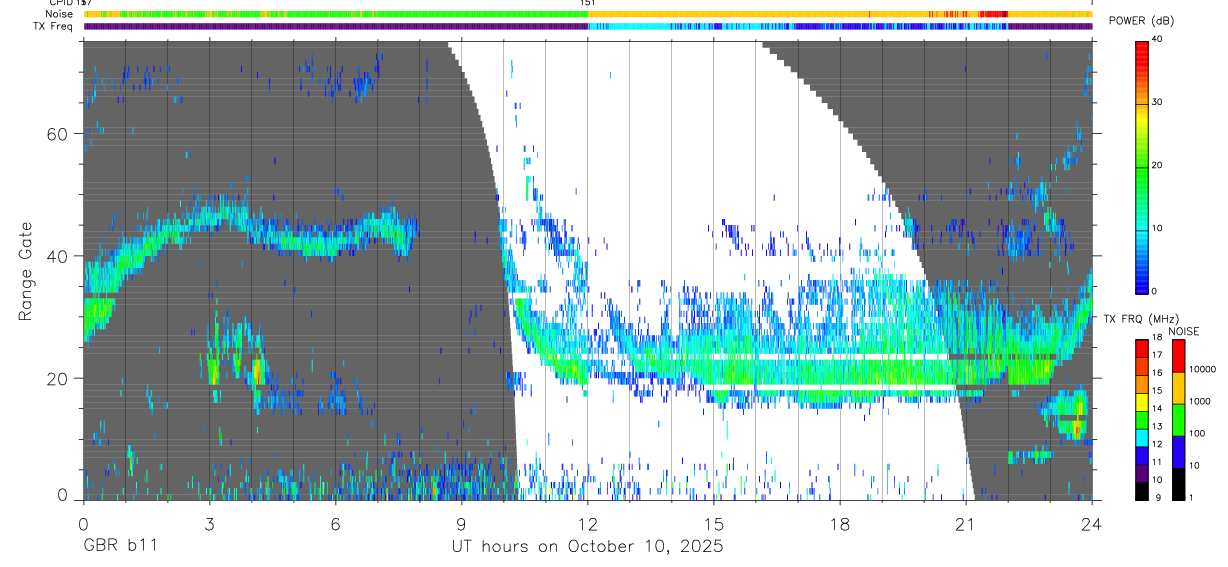
Task: Click the 9 hour tick on time axis
Action: point(461,522)
